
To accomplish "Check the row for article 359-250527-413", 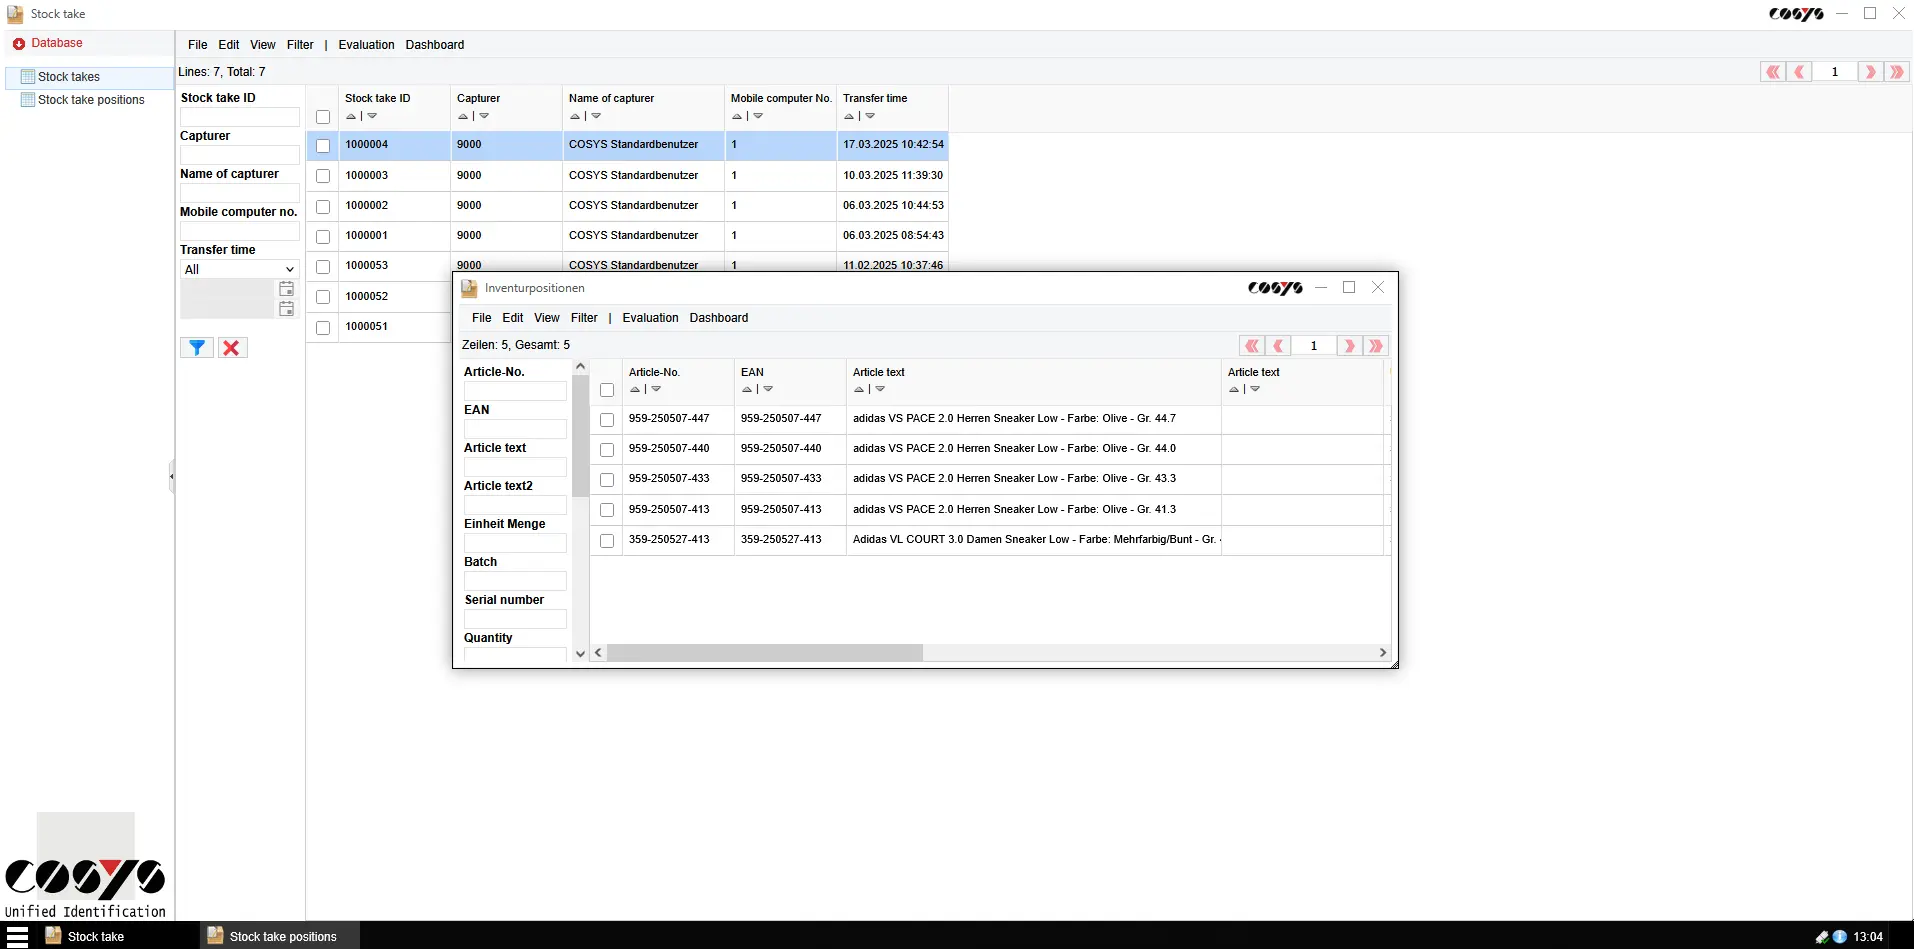I will [x=607, y=541].
